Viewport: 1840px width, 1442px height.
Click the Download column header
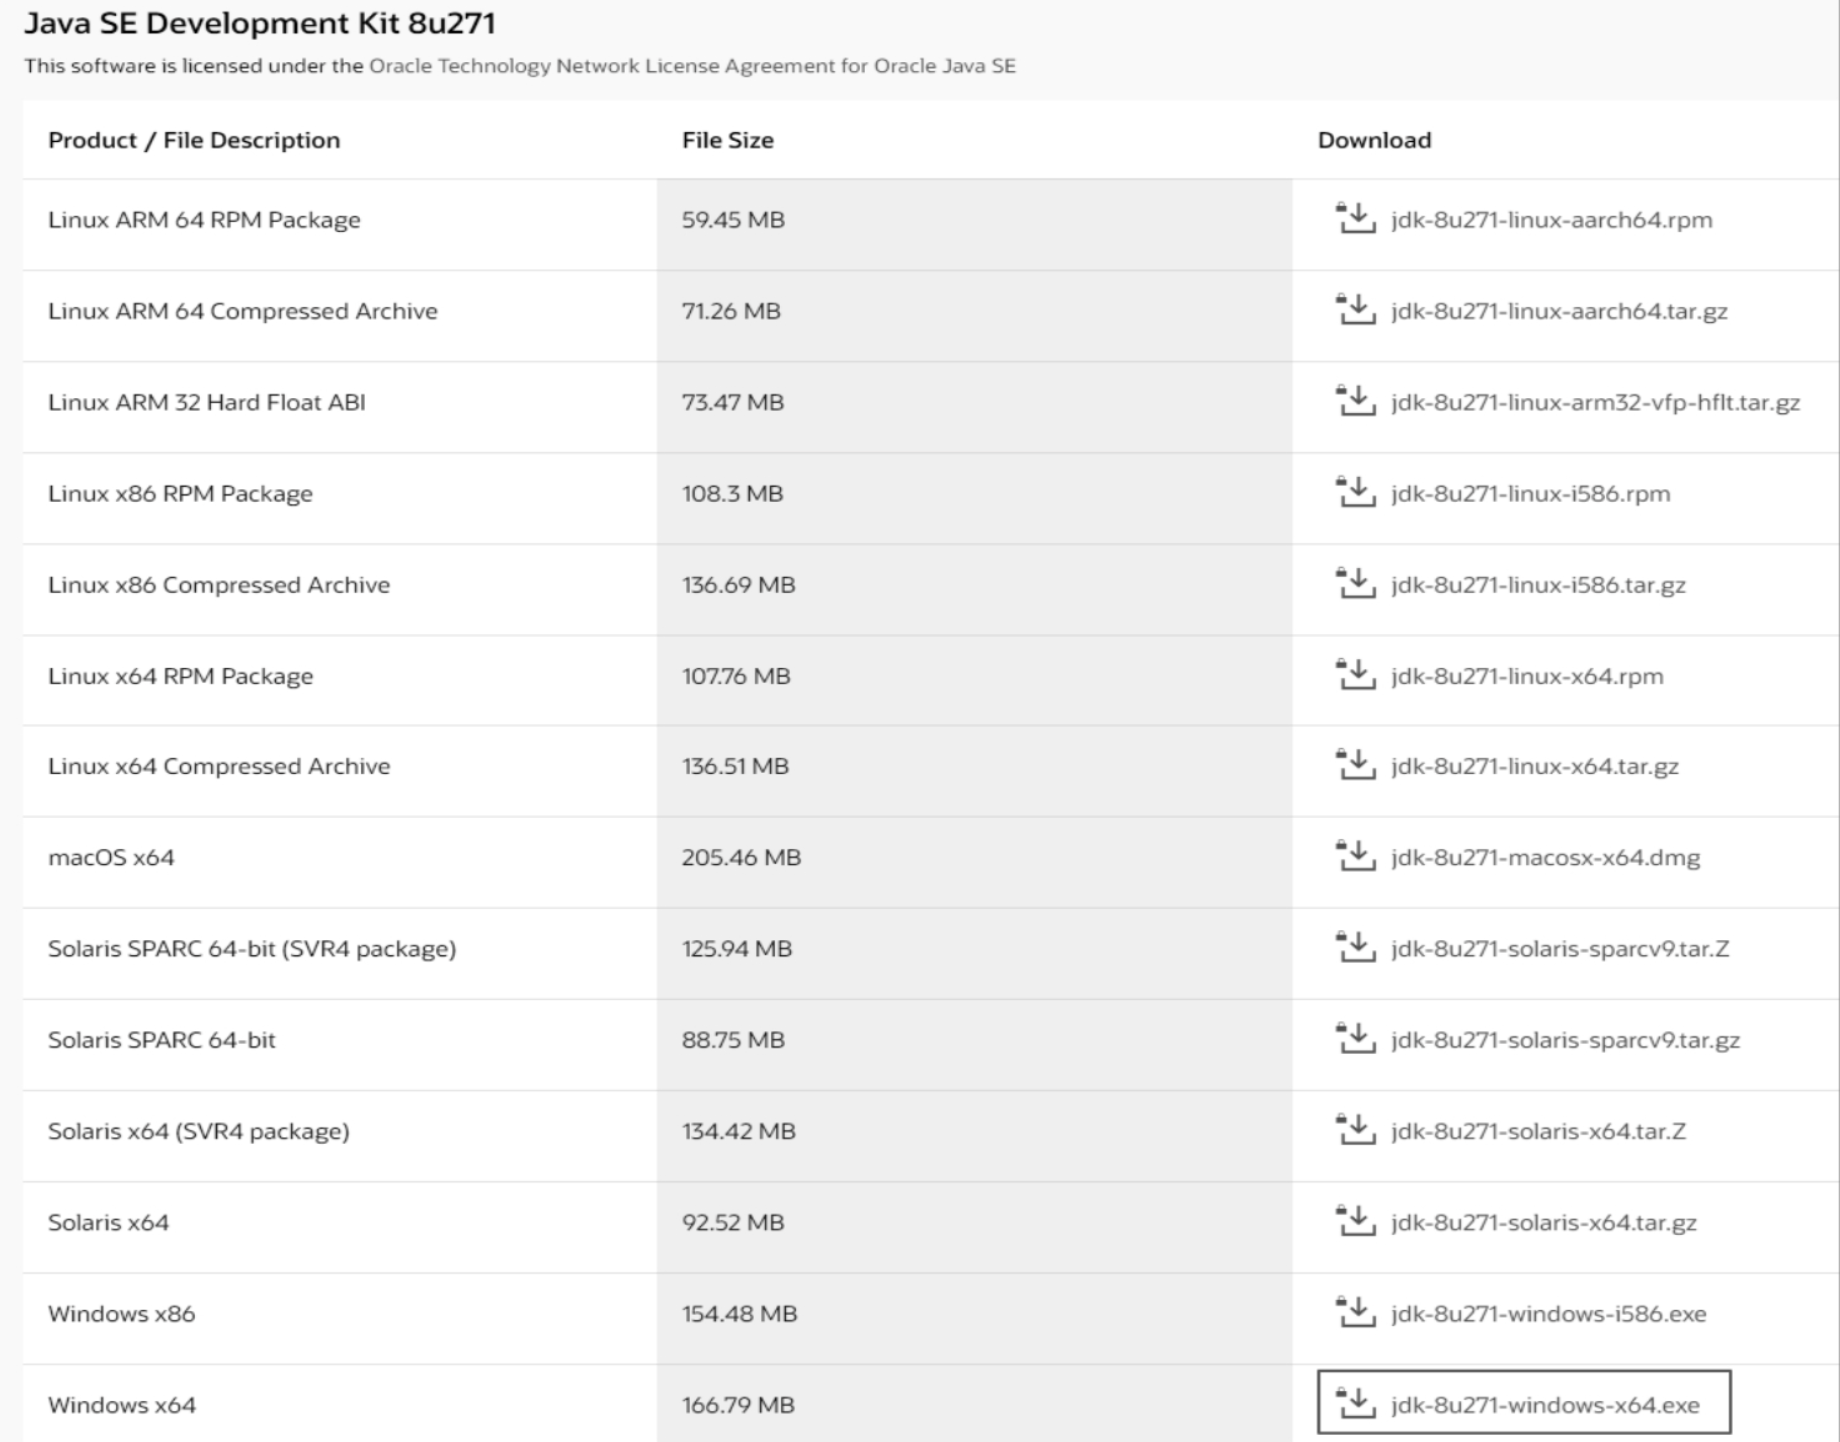pos(1374,140)
